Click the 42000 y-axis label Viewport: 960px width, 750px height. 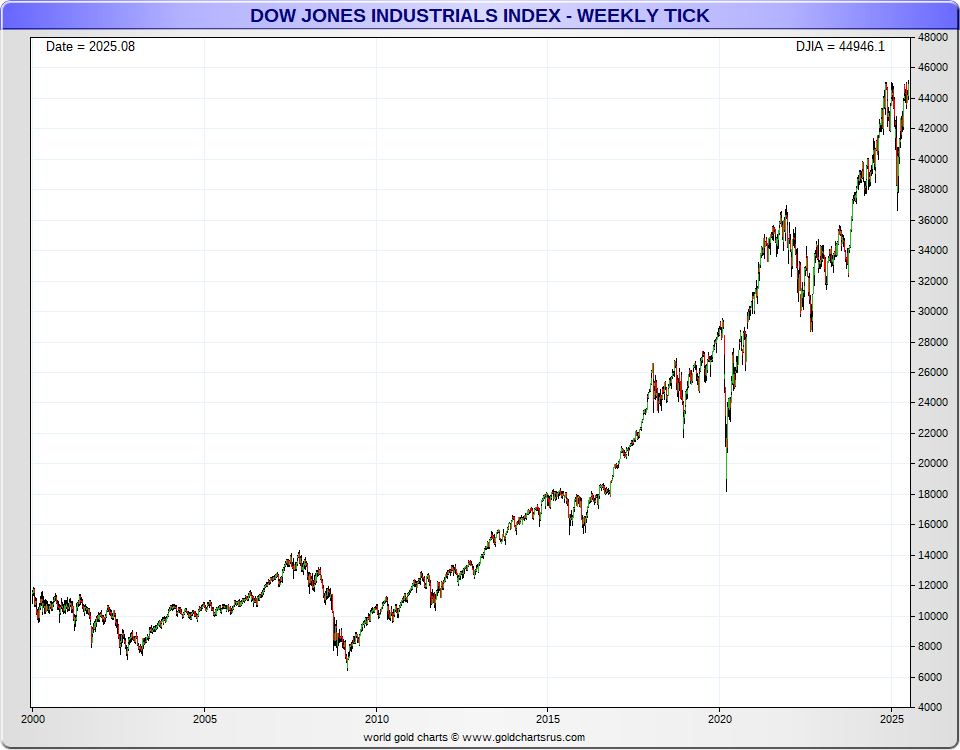[933, 129]
